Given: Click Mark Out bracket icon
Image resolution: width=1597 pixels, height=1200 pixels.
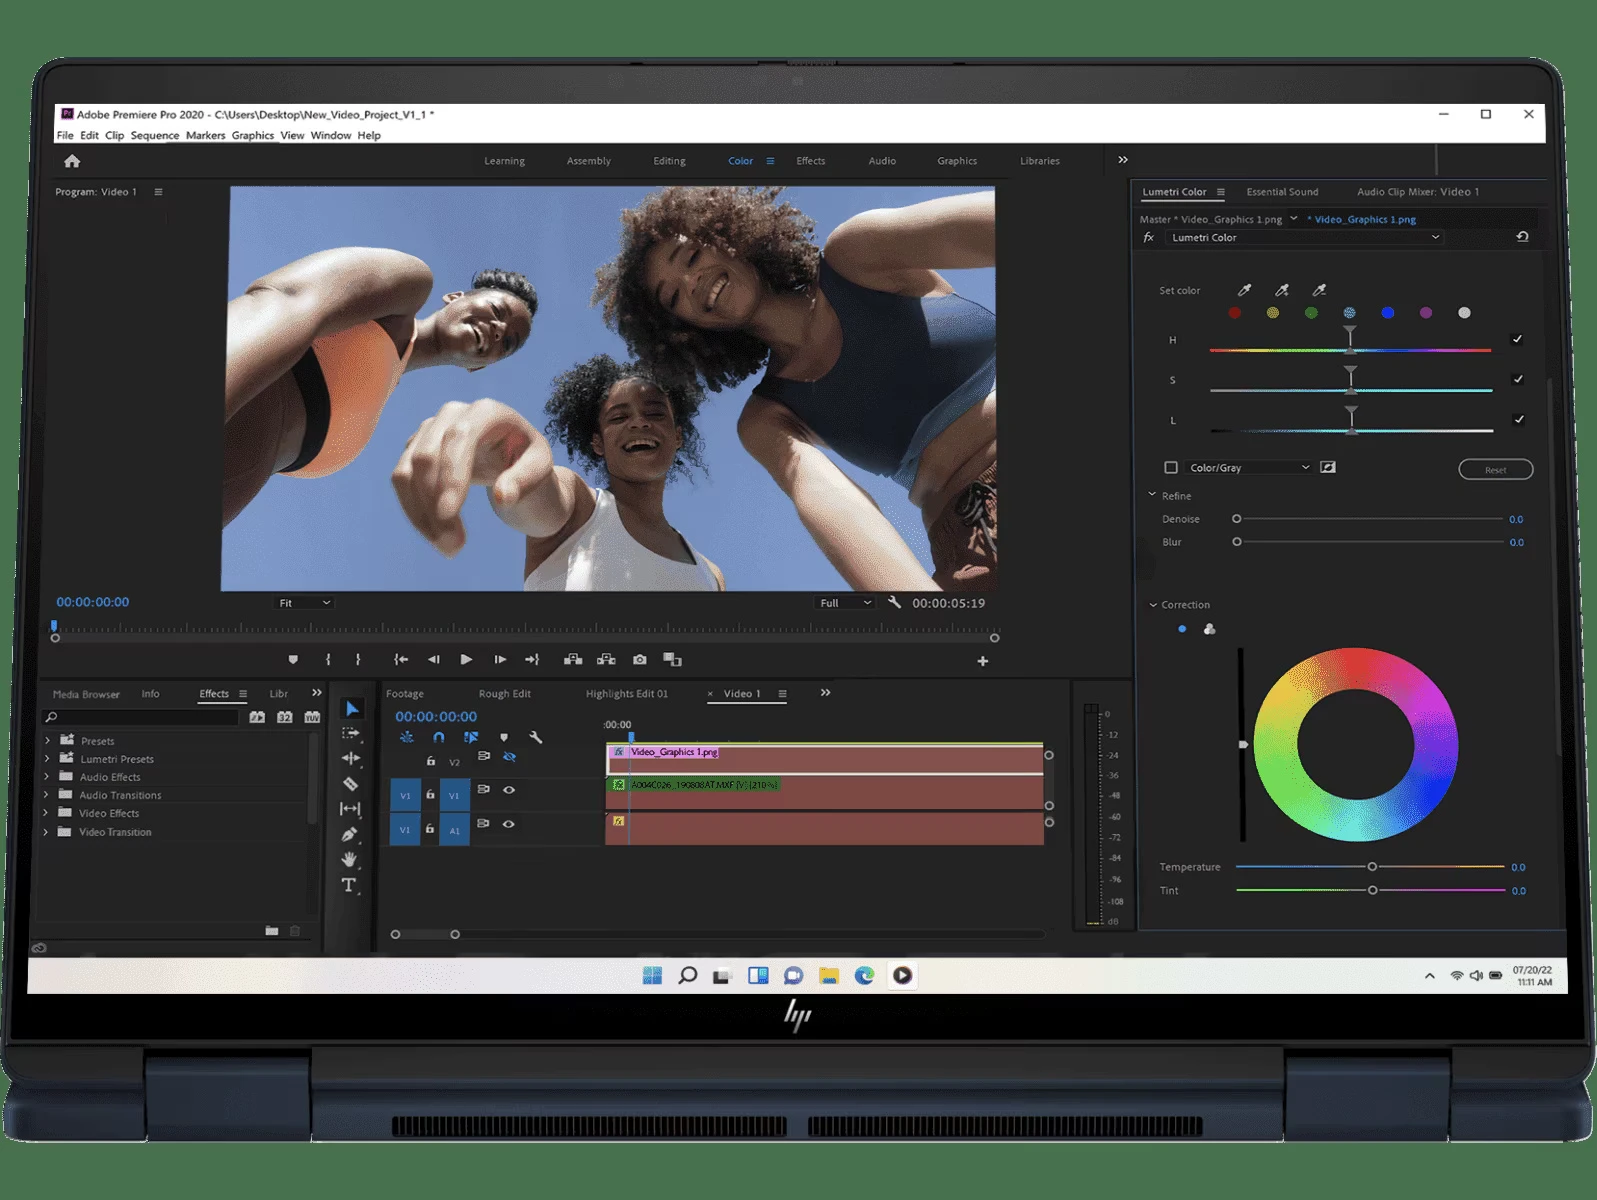Looking at the screenshot, I should [x=358, y=660].
